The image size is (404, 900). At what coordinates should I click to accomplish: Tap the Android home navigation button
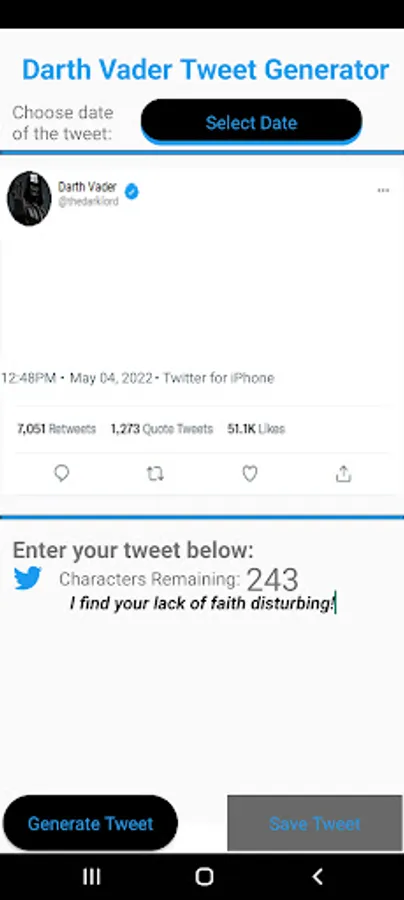204,876
